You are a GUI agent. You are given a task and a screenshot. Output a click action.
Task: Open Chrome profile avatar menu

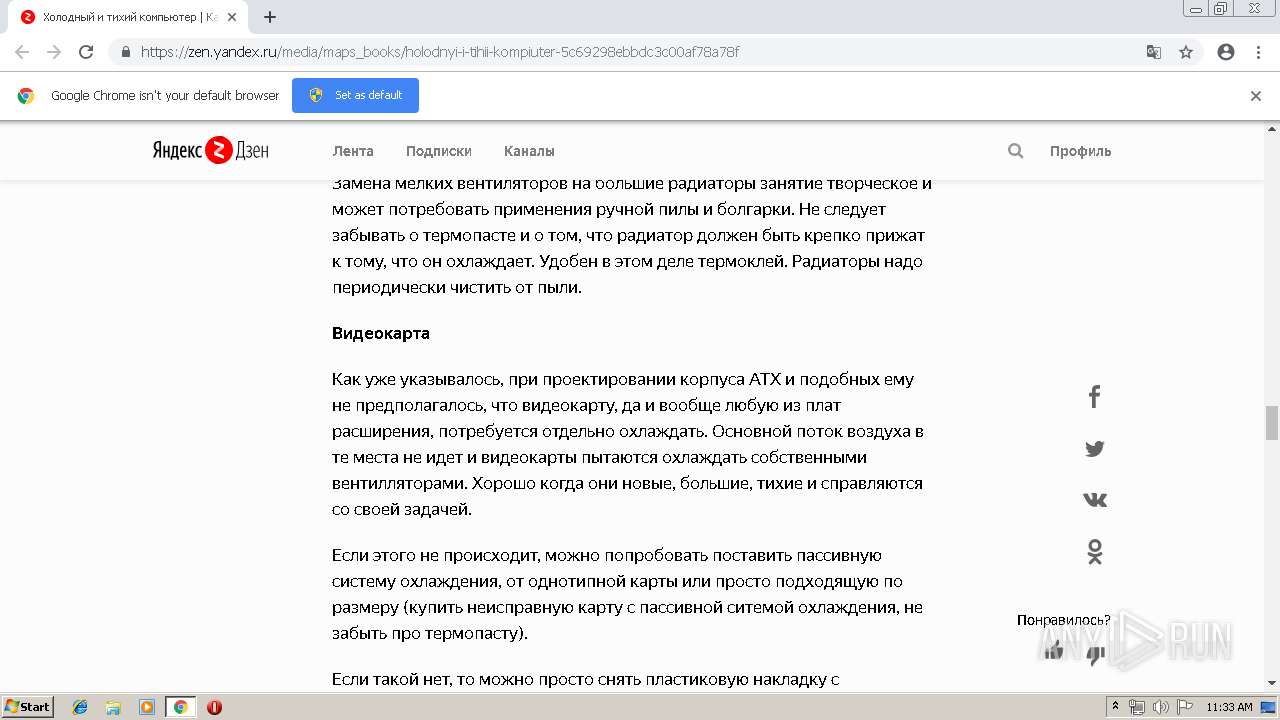[x=1226, y=52]
